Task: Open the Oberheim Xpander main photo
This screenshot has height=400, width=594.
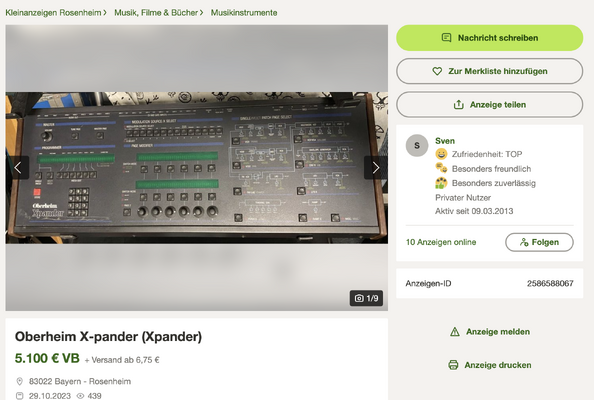Action: tap(197, 167)
